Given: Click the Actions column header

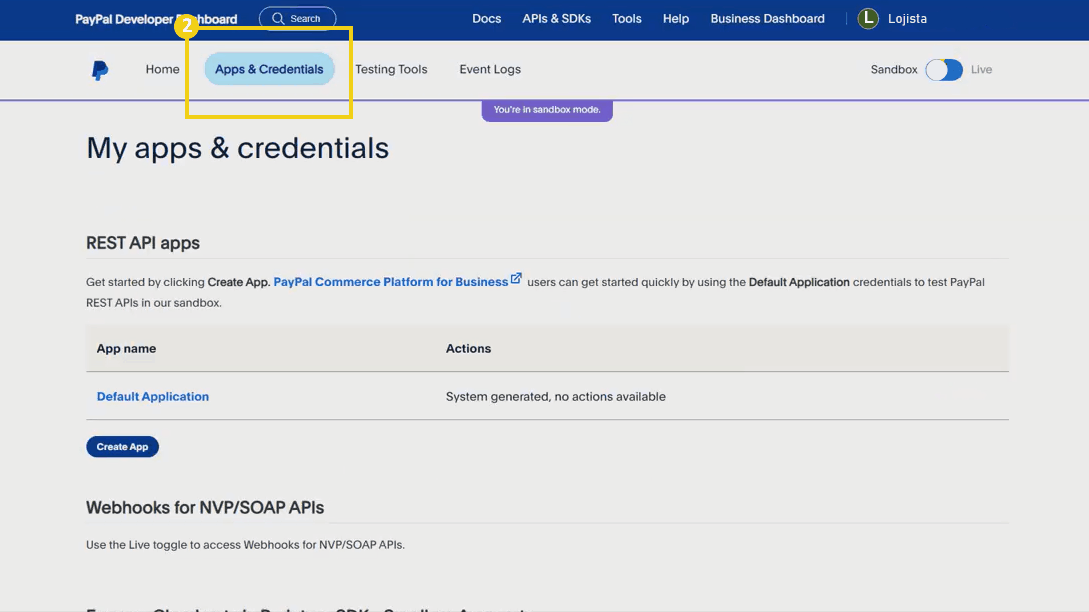Looking at the screenshot, I should [x=468, y=349].
